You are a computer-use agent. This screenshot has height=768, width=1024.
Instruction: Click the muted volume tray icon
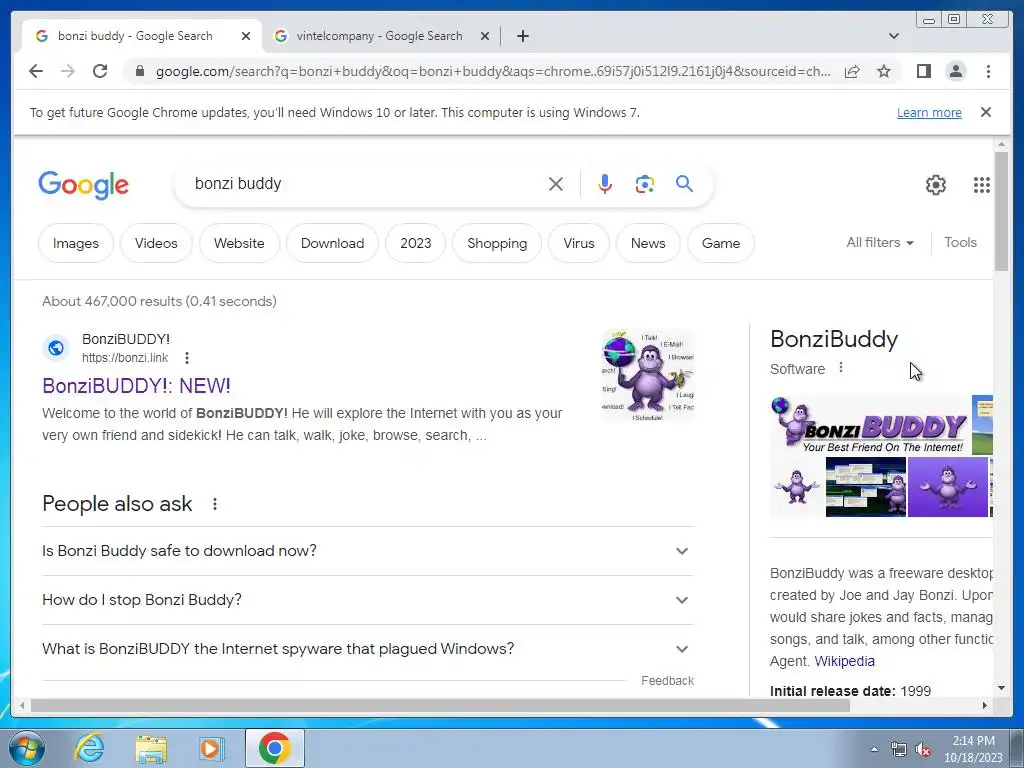click(x=923, y=750)
